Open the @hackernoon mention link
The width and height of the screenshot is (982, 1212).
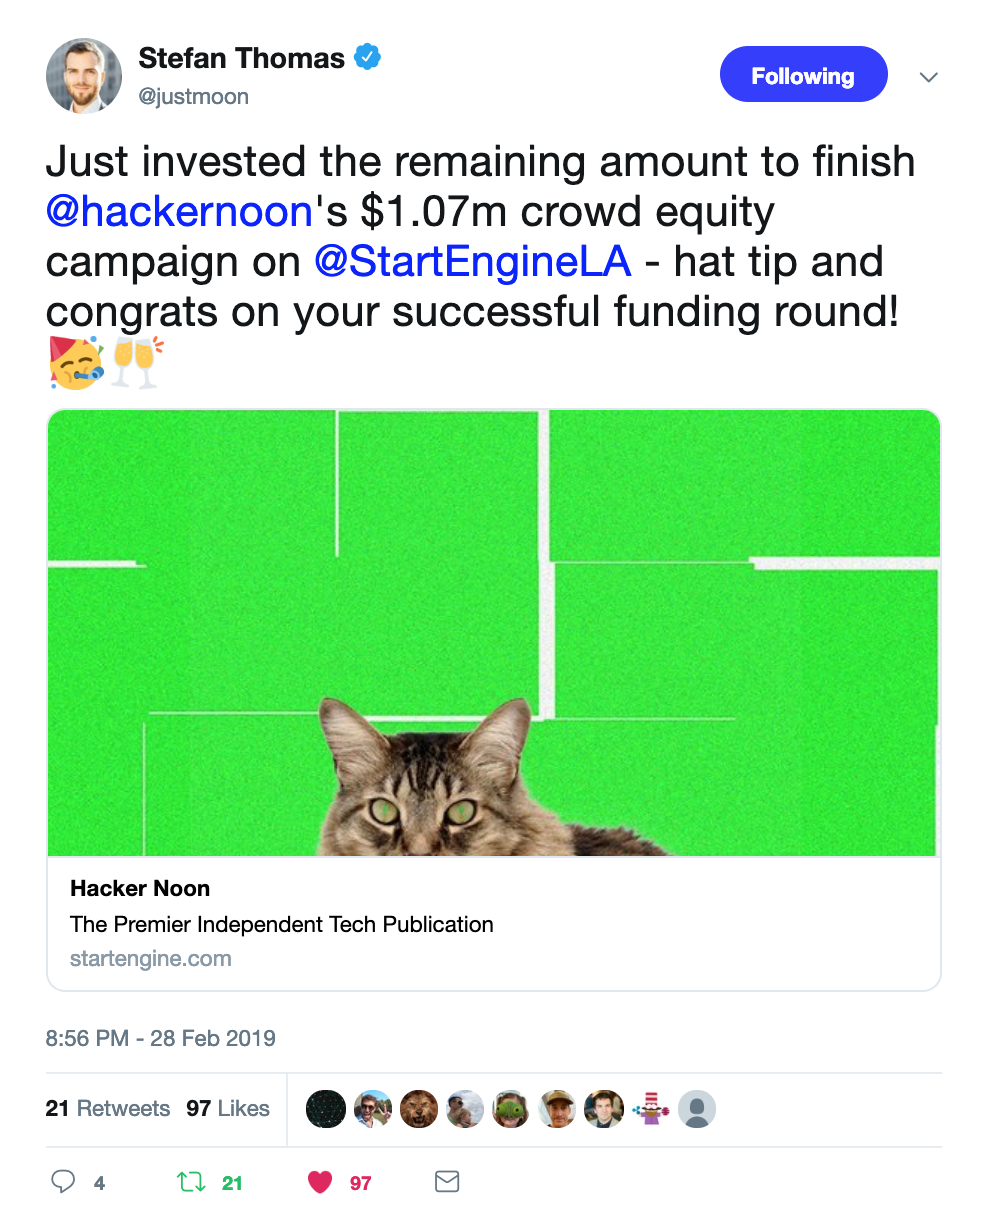coord(180,212)
